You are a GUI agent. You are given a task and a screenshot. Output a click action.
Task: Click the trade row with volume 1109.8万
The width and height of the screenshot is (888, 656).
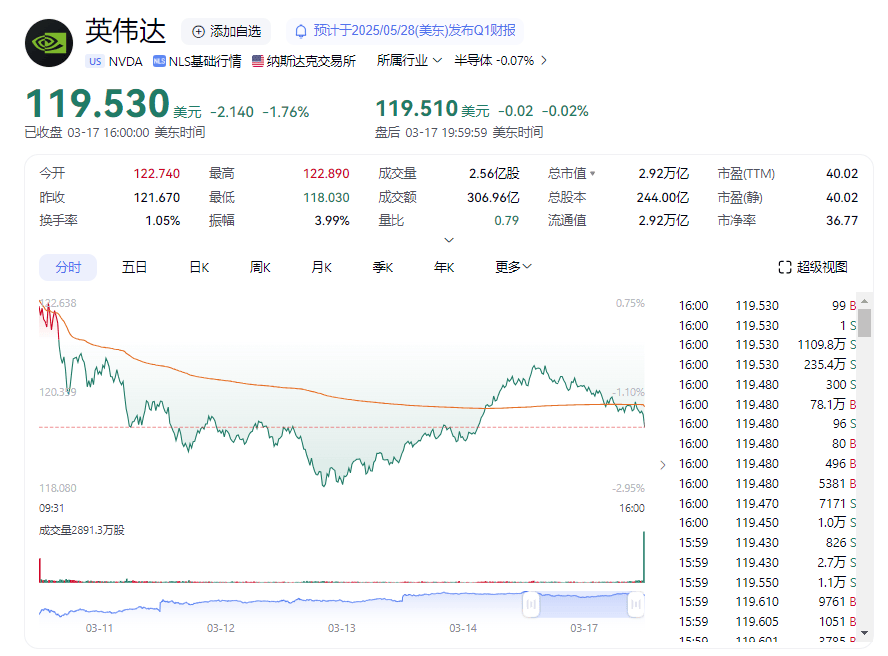point(767,344)
